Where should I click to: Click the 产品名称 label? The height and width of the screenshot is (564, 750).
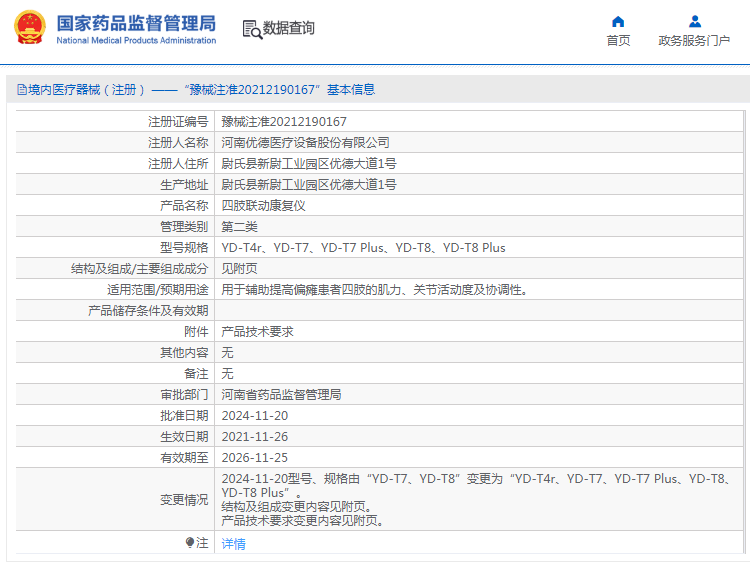pyautogui.click(x=184, y=206)
